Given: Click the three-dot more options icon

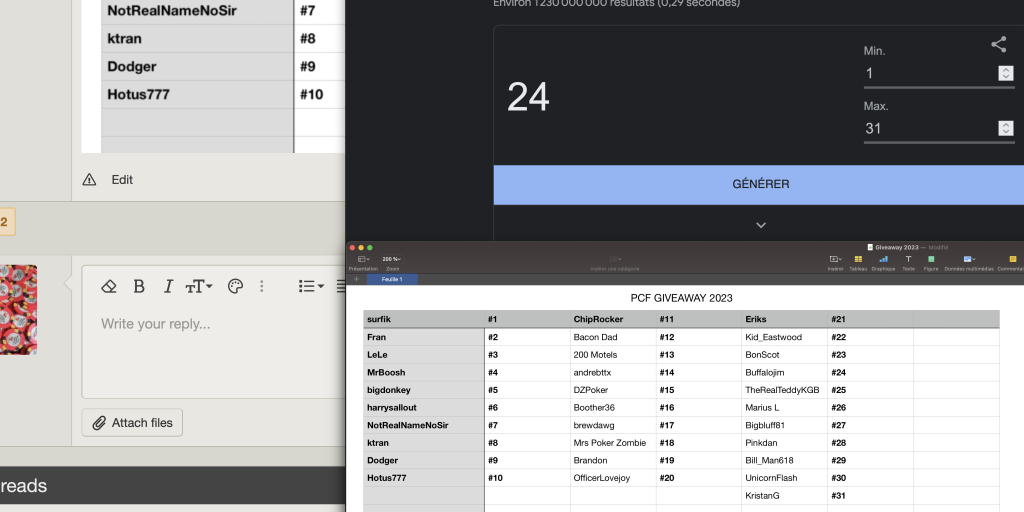Looking at the screenshot, I should [262, 286].
